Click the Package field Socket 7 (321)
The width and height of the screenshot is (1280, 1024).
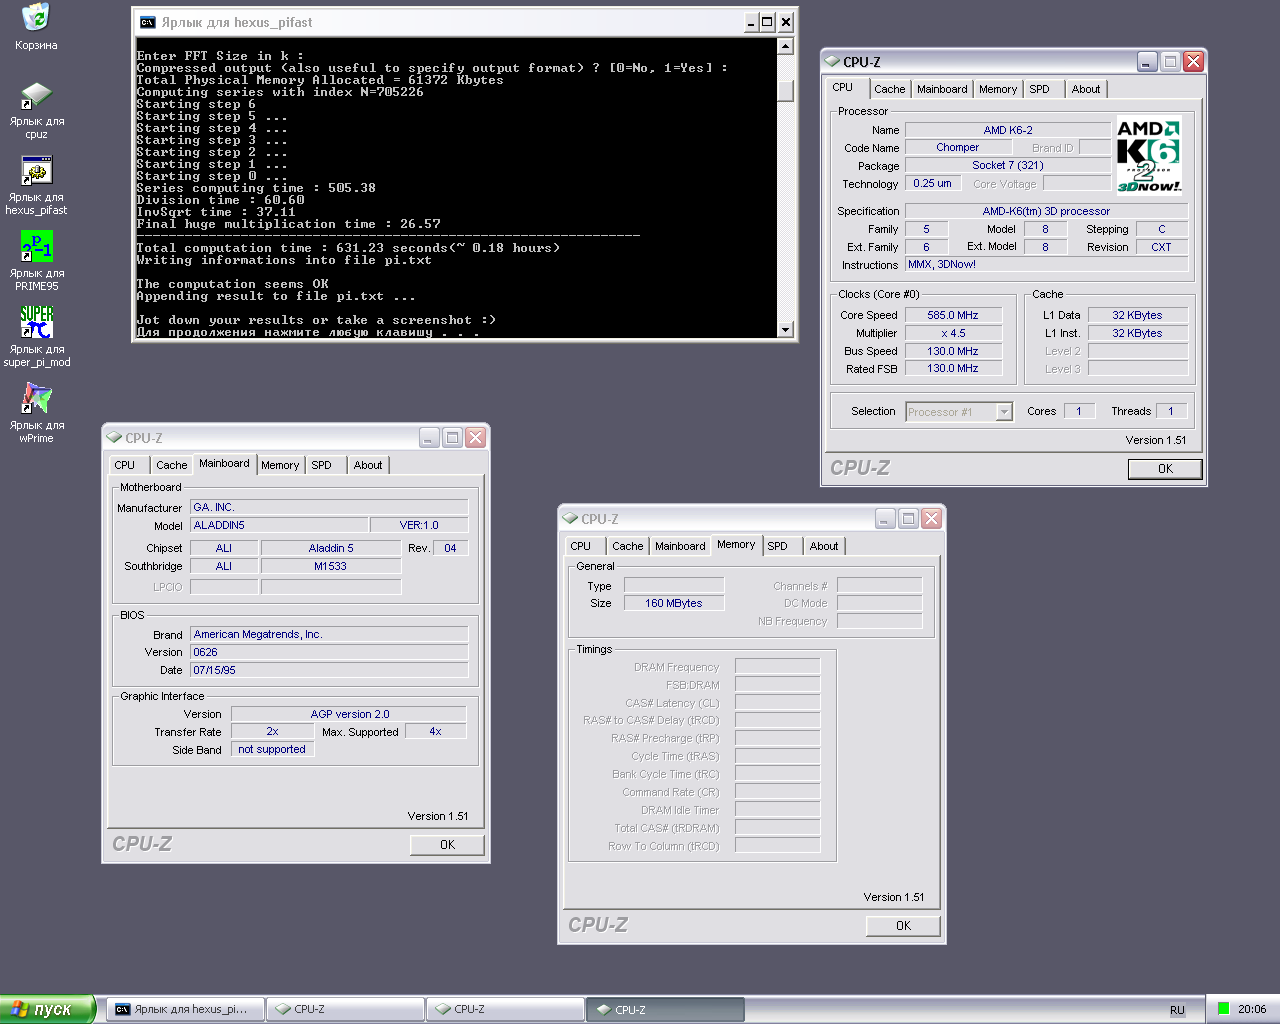pos(1008,166)
